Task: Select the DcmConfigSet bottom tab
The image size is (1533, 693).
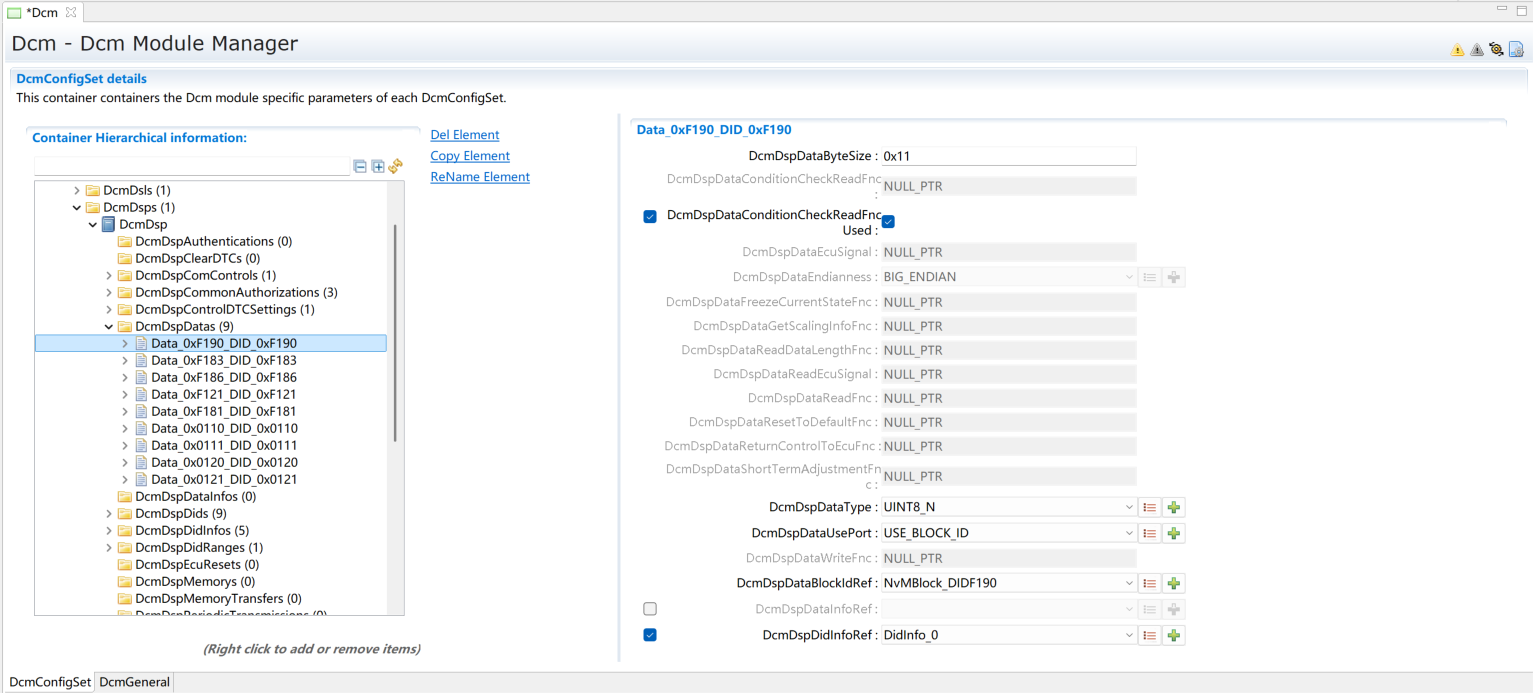Action: coord(50,682)
